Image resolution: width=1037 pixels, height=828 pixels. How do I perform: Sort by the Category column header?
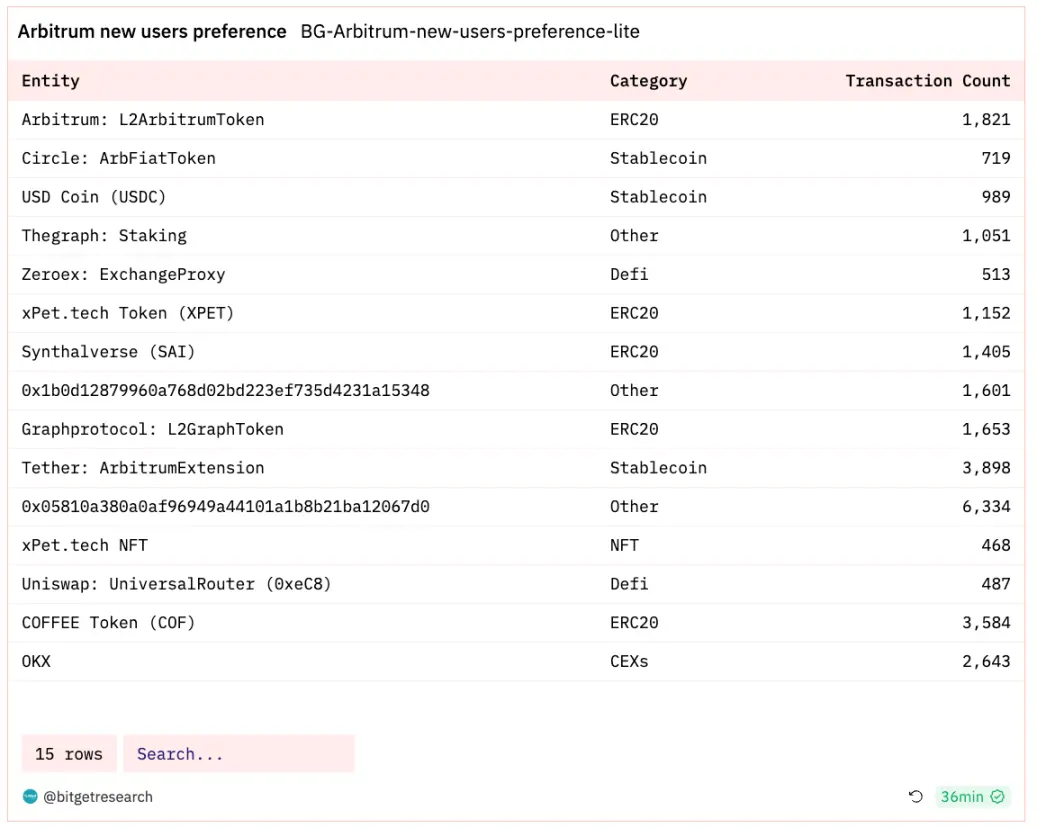[x=648, y=81]
